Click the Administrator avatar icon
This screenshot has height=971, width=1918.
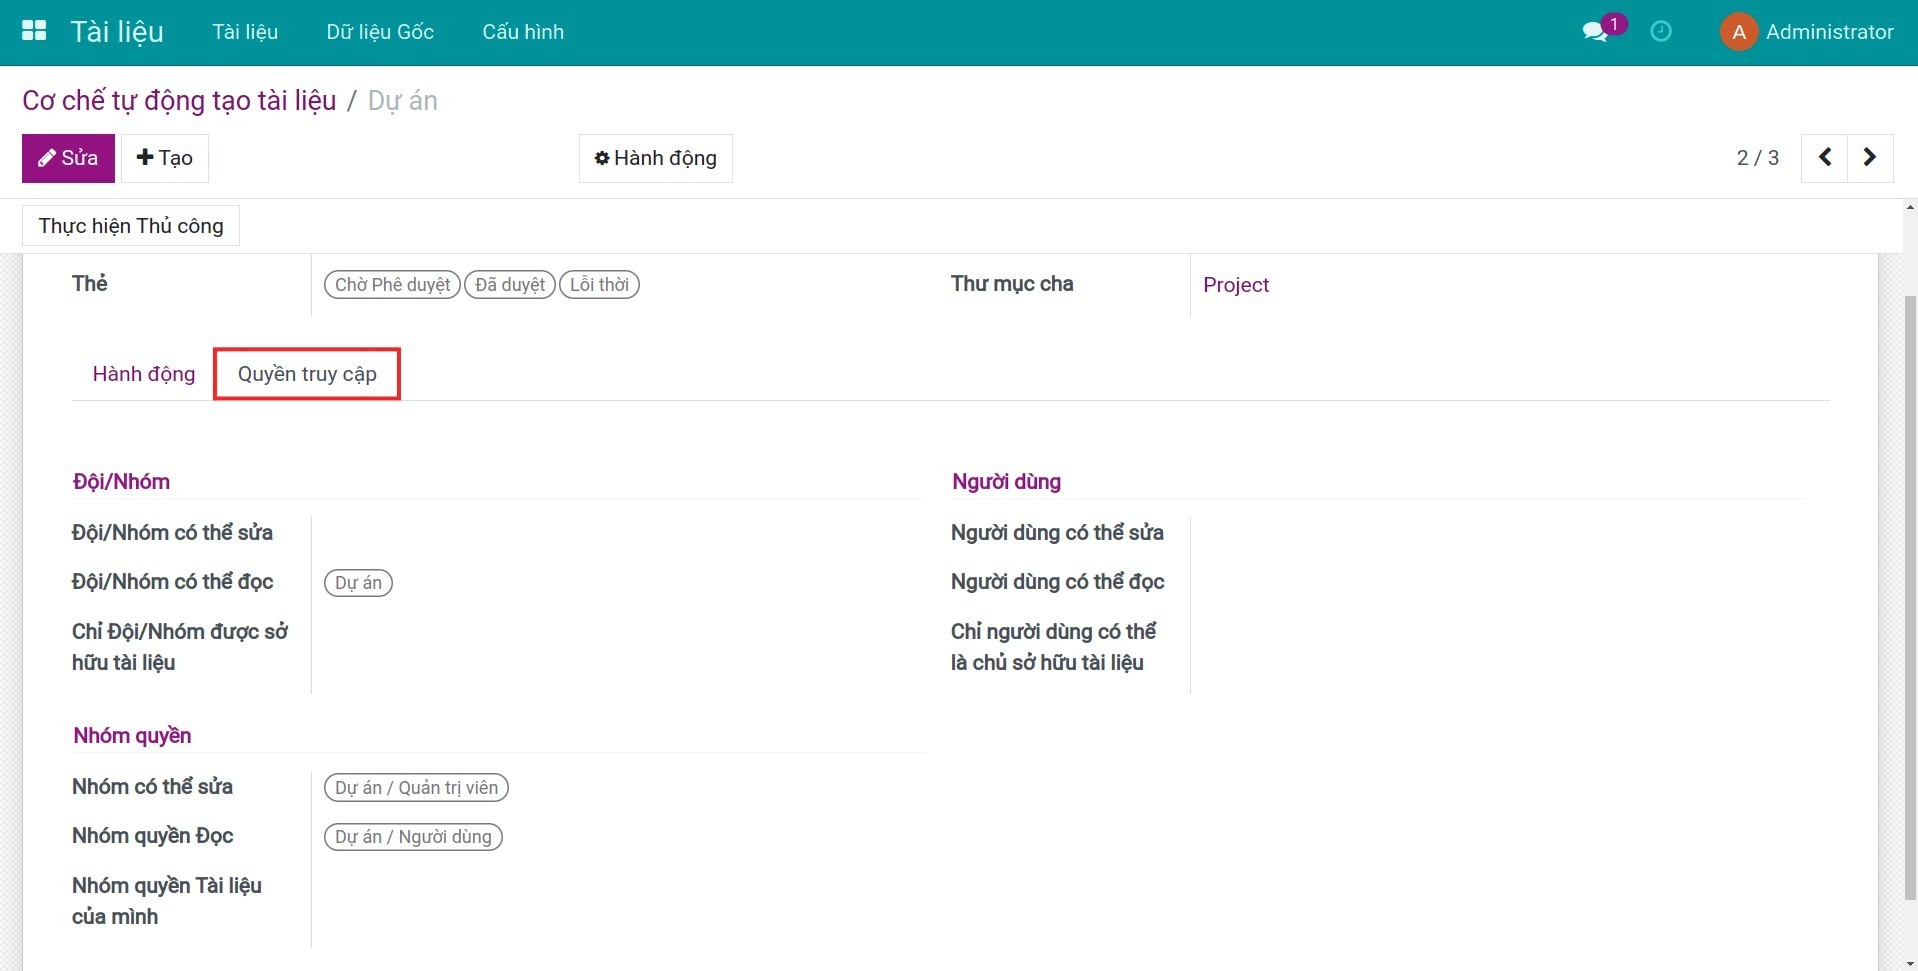pos(1738,32)
